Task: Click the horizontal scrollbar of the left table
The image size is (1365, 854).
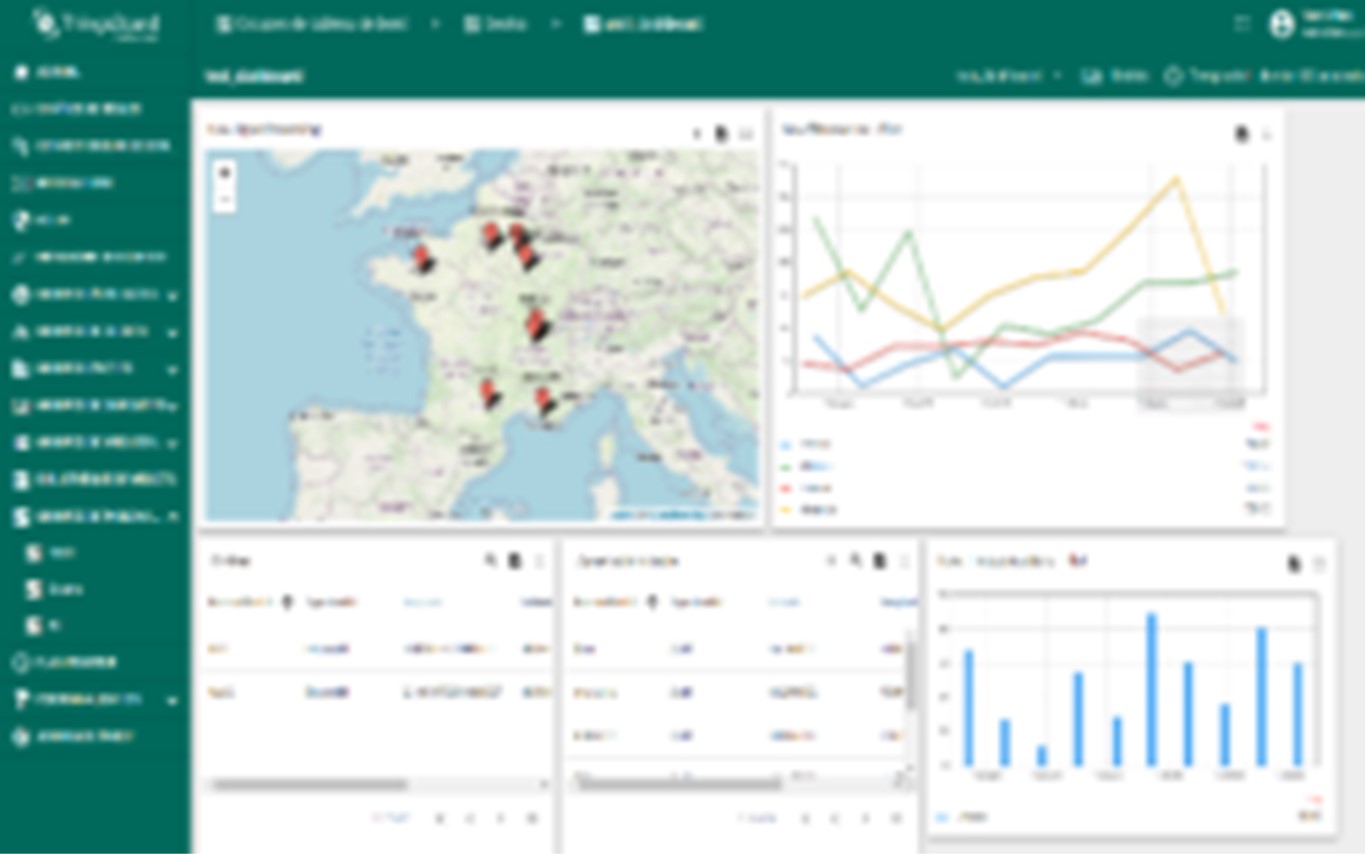Action: pos(310,785)
